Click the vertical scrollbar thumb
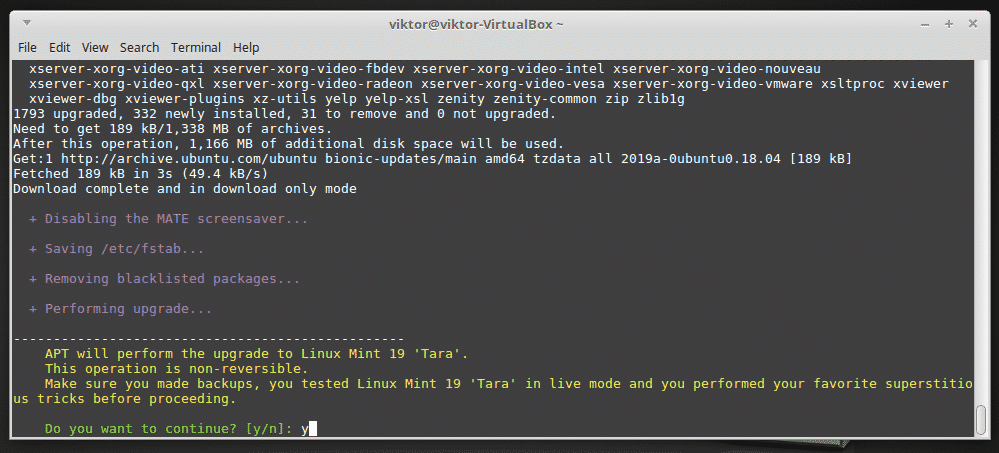 [x=982, y=419]
